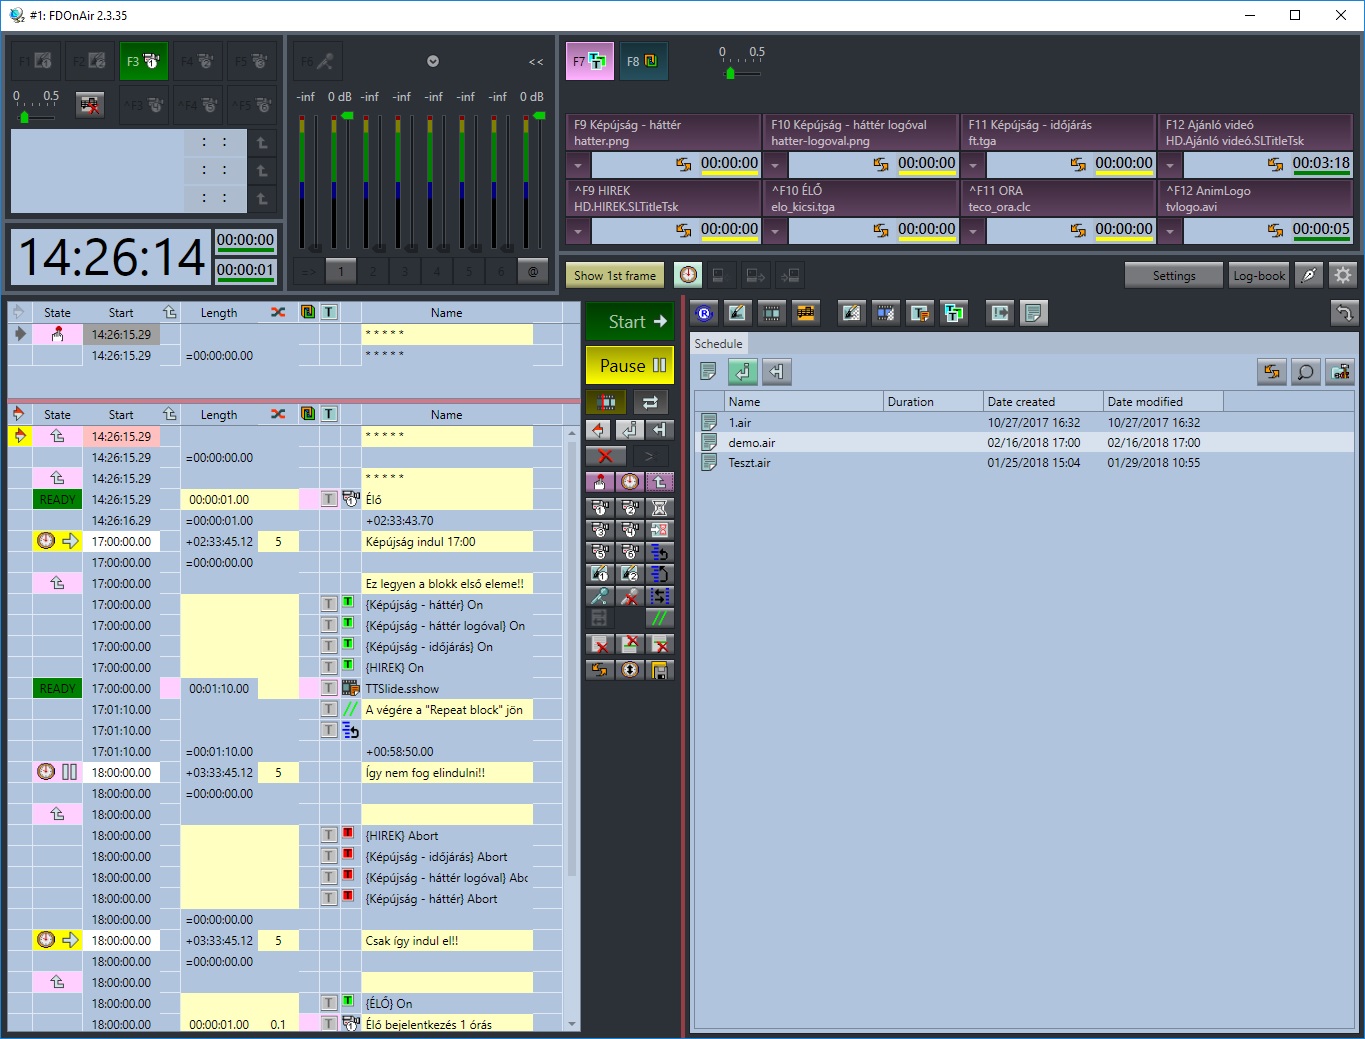Click the green Start button

coord(630,321)
